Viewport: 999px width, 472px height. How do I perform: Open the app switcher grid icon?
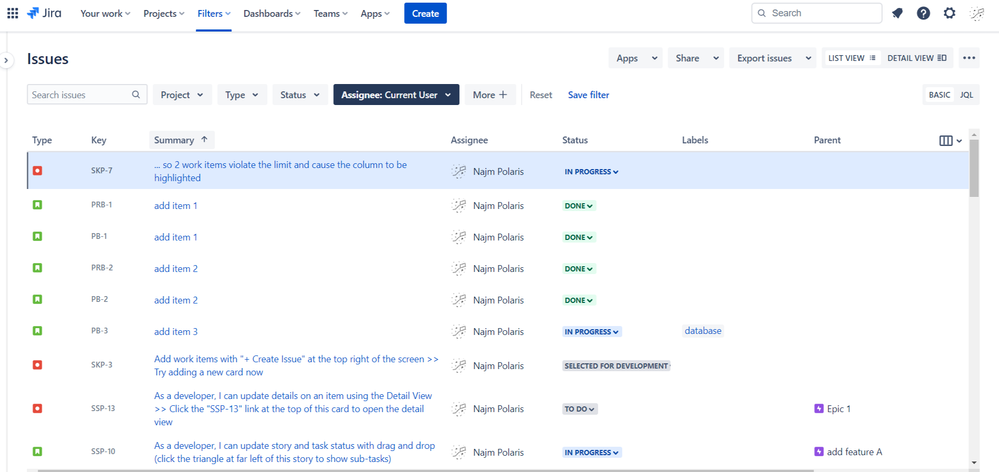(x=13, y=13)
